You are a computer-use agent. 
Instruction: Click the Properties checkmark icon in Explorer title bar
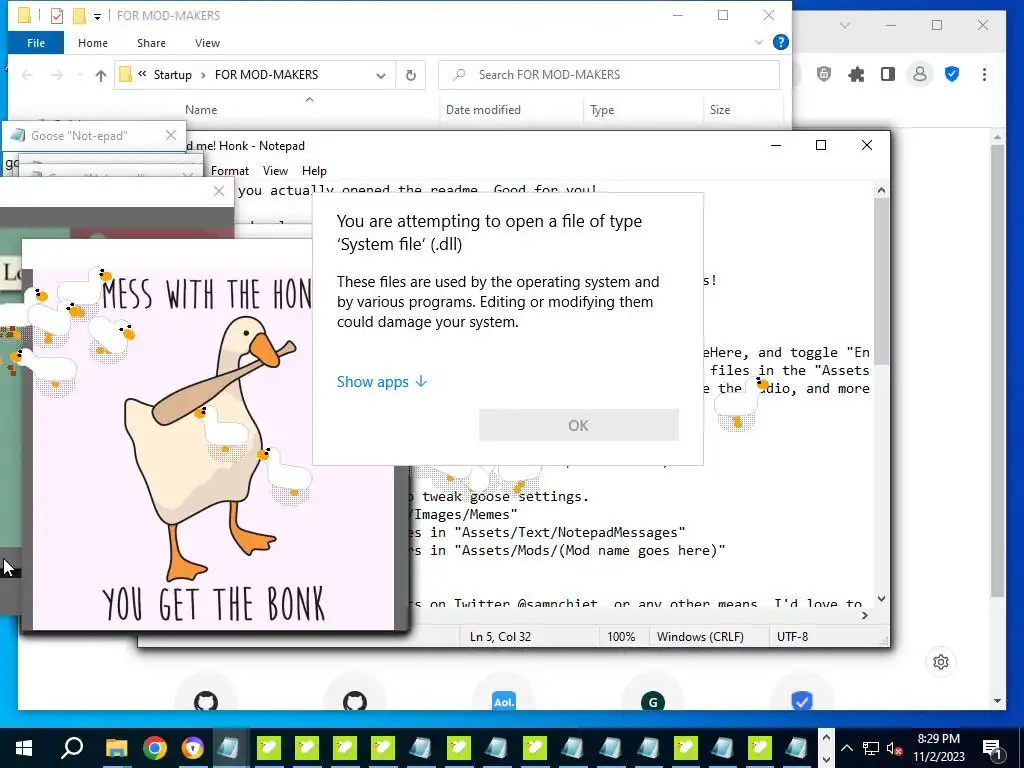[57, 16]
